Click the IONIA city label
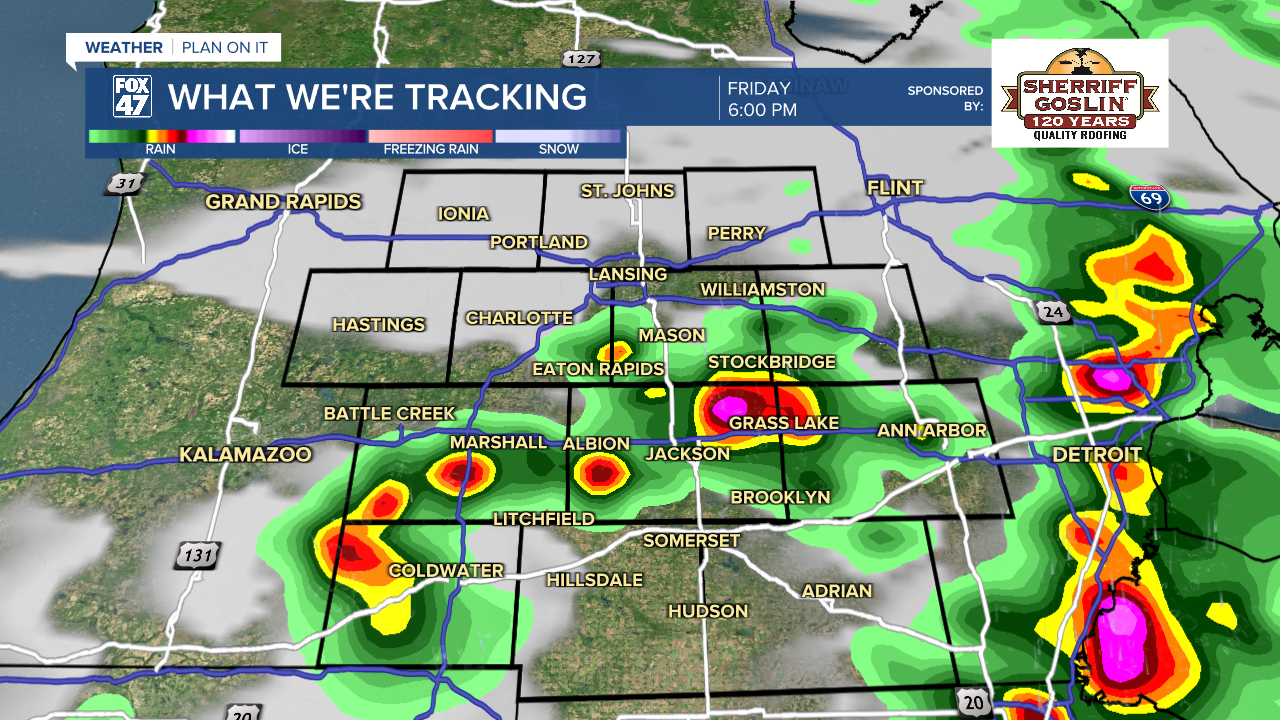This screenshot has width=1280, height=720. pos(464,213)
